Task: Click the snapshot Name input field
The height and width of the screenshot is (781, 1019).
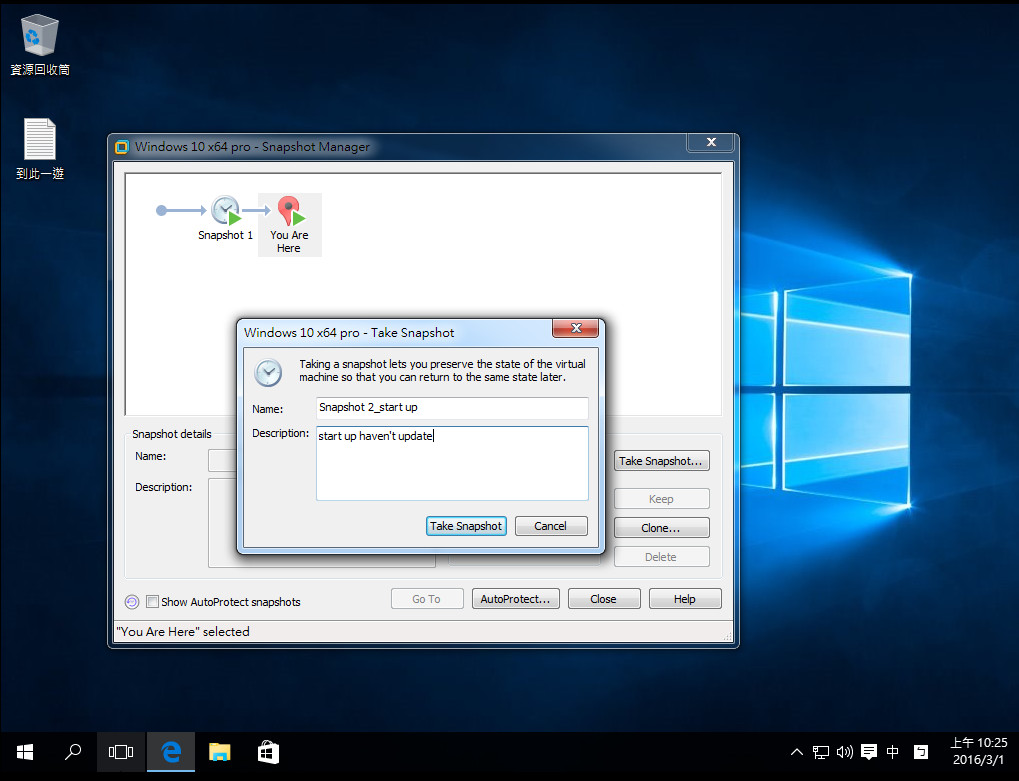Action: 452,408
